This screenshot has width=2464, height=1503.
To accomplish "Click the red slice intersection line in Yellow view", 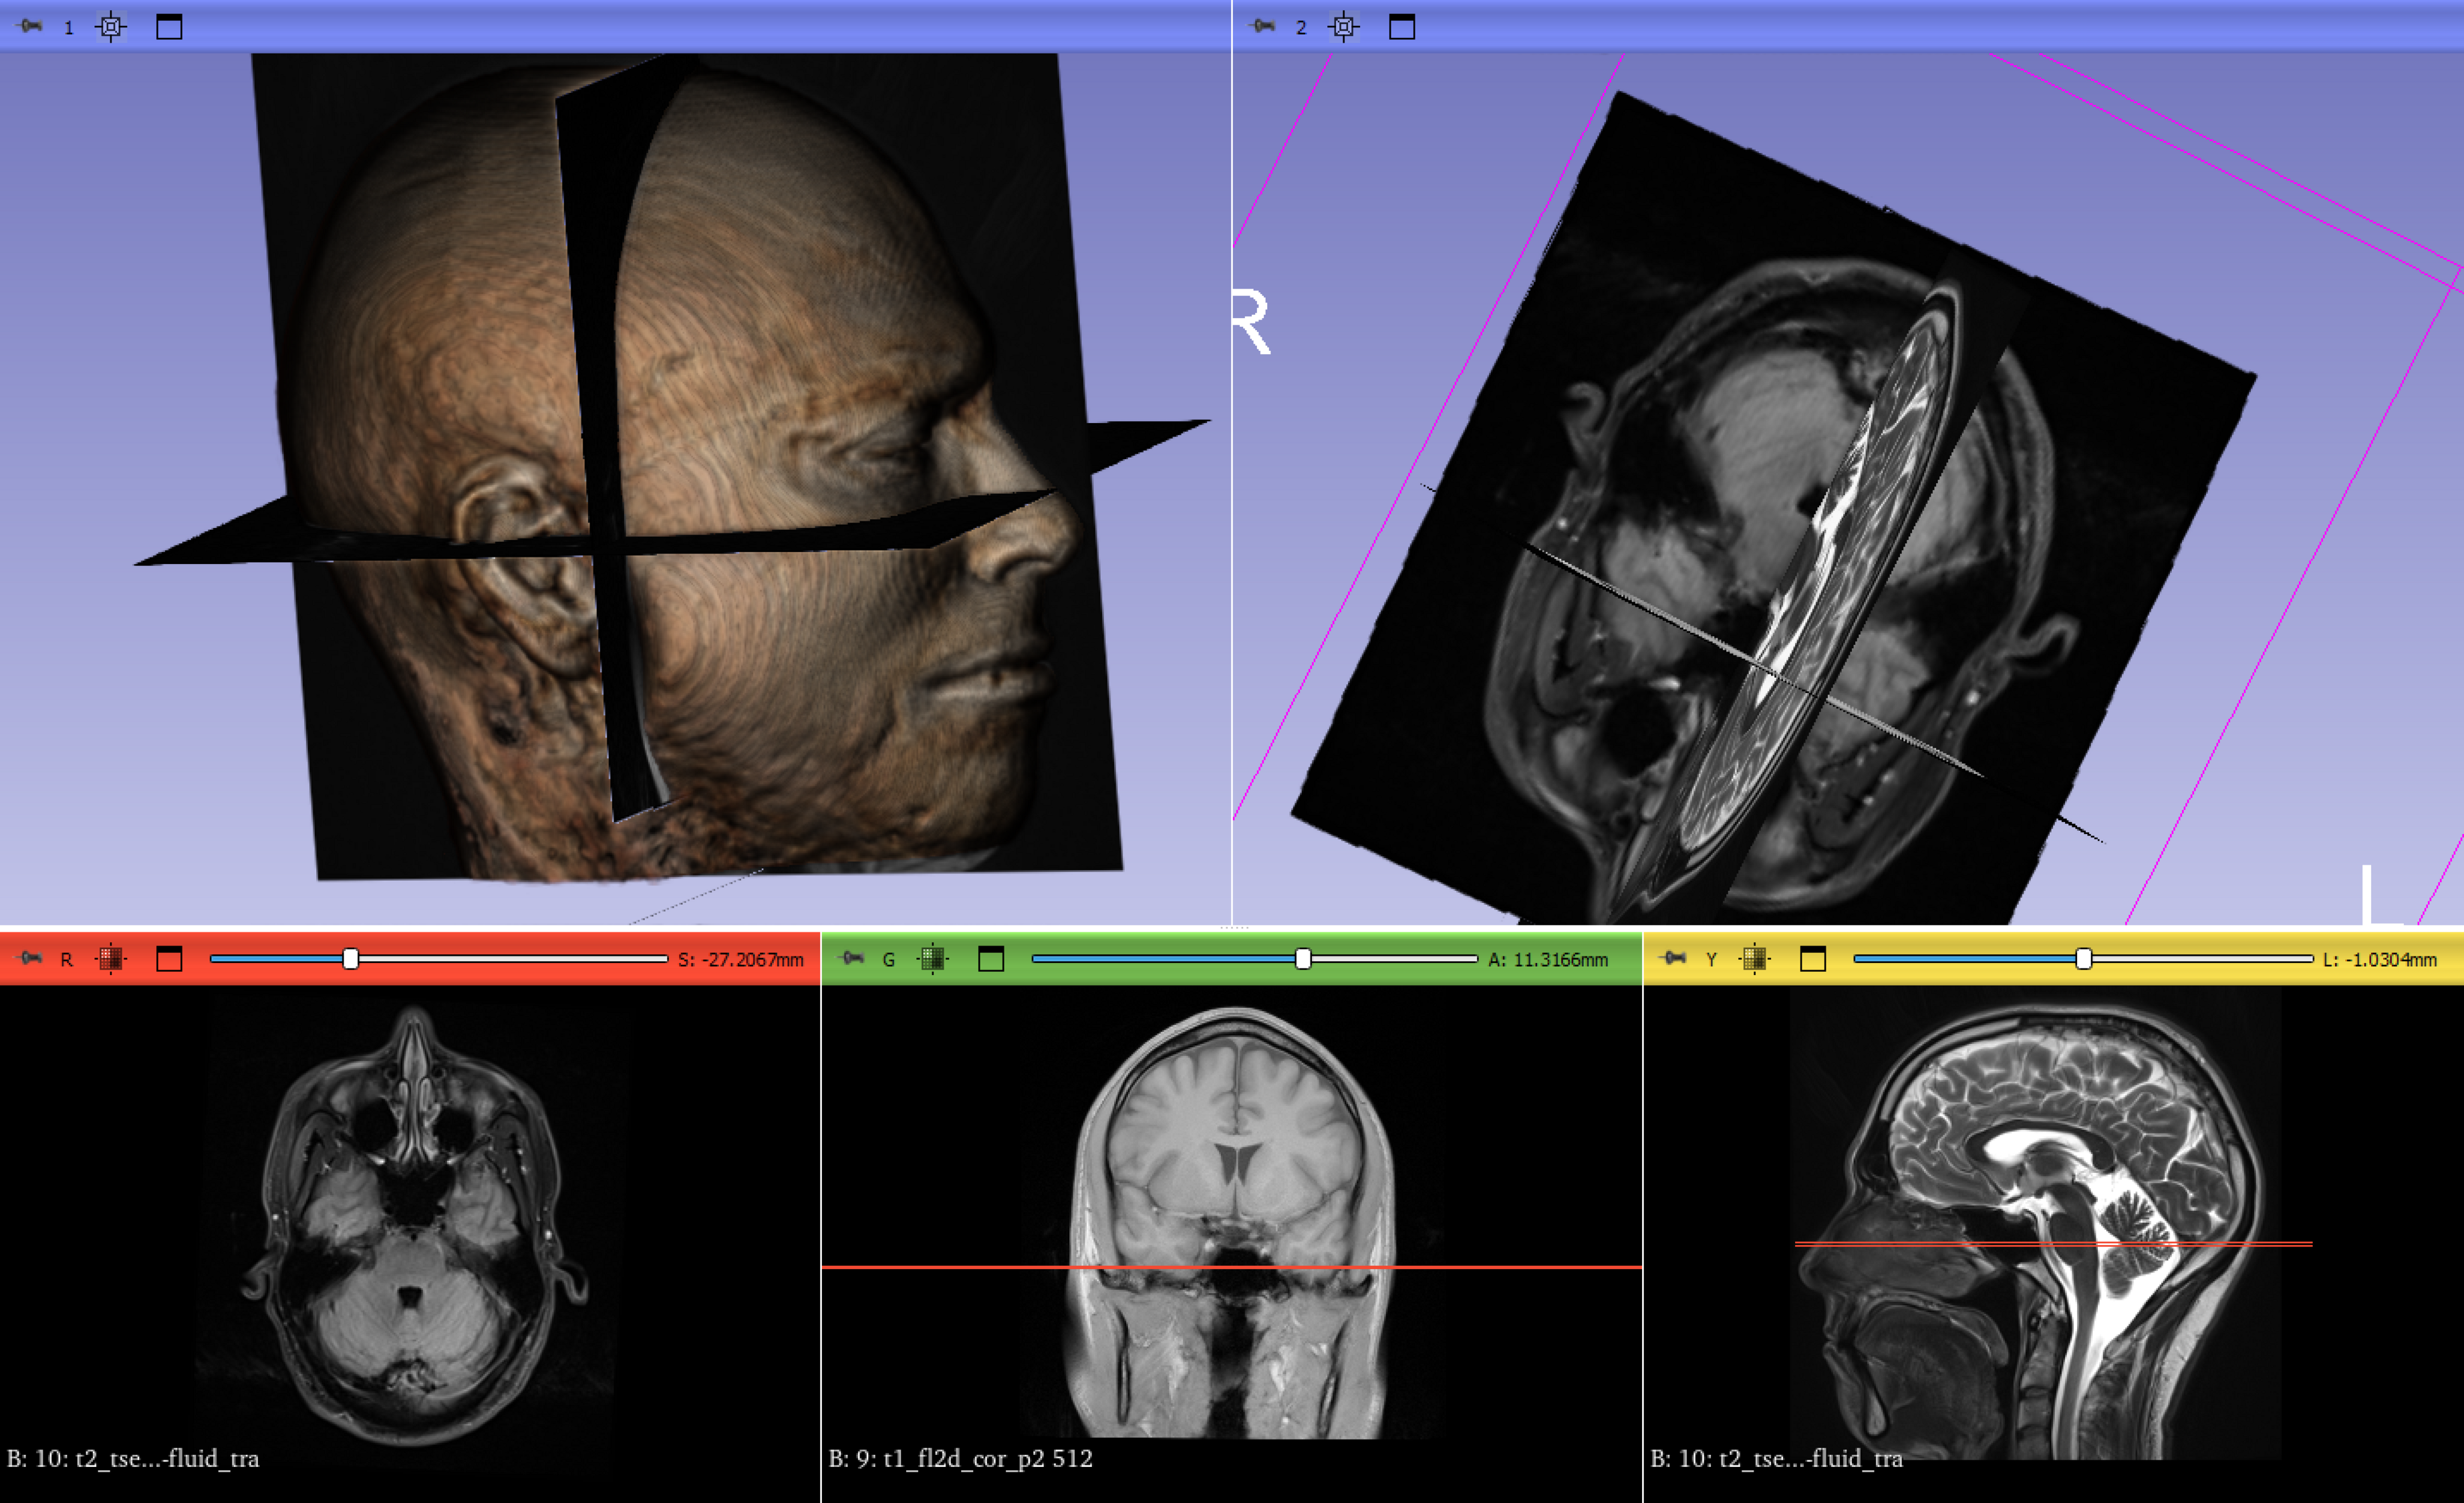I will coord(2053,1244).
